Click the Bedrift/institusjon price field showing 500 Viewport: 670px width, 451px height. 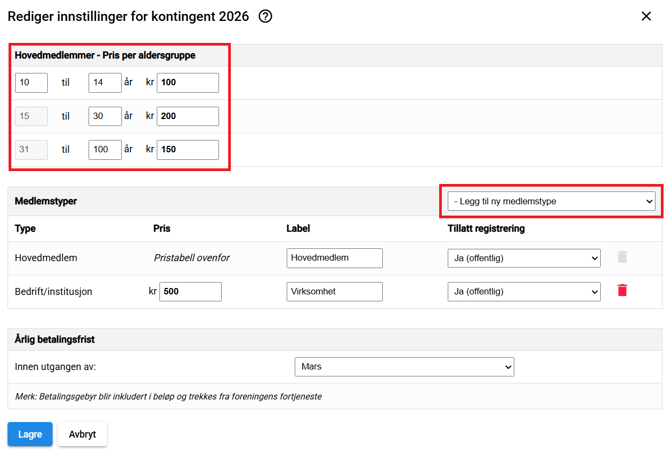pyautogui.click(x=190, y=292)
